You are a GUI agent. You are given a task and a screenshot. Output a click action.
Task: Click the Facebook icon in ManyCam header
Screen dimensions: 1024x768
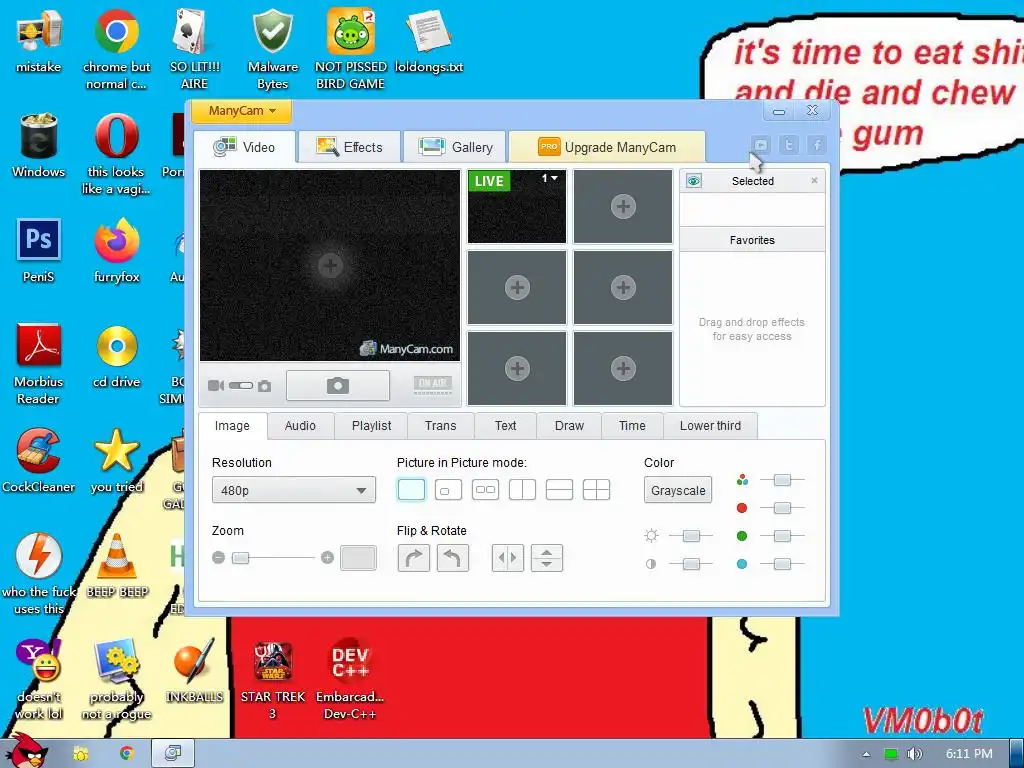pos(817,145)
